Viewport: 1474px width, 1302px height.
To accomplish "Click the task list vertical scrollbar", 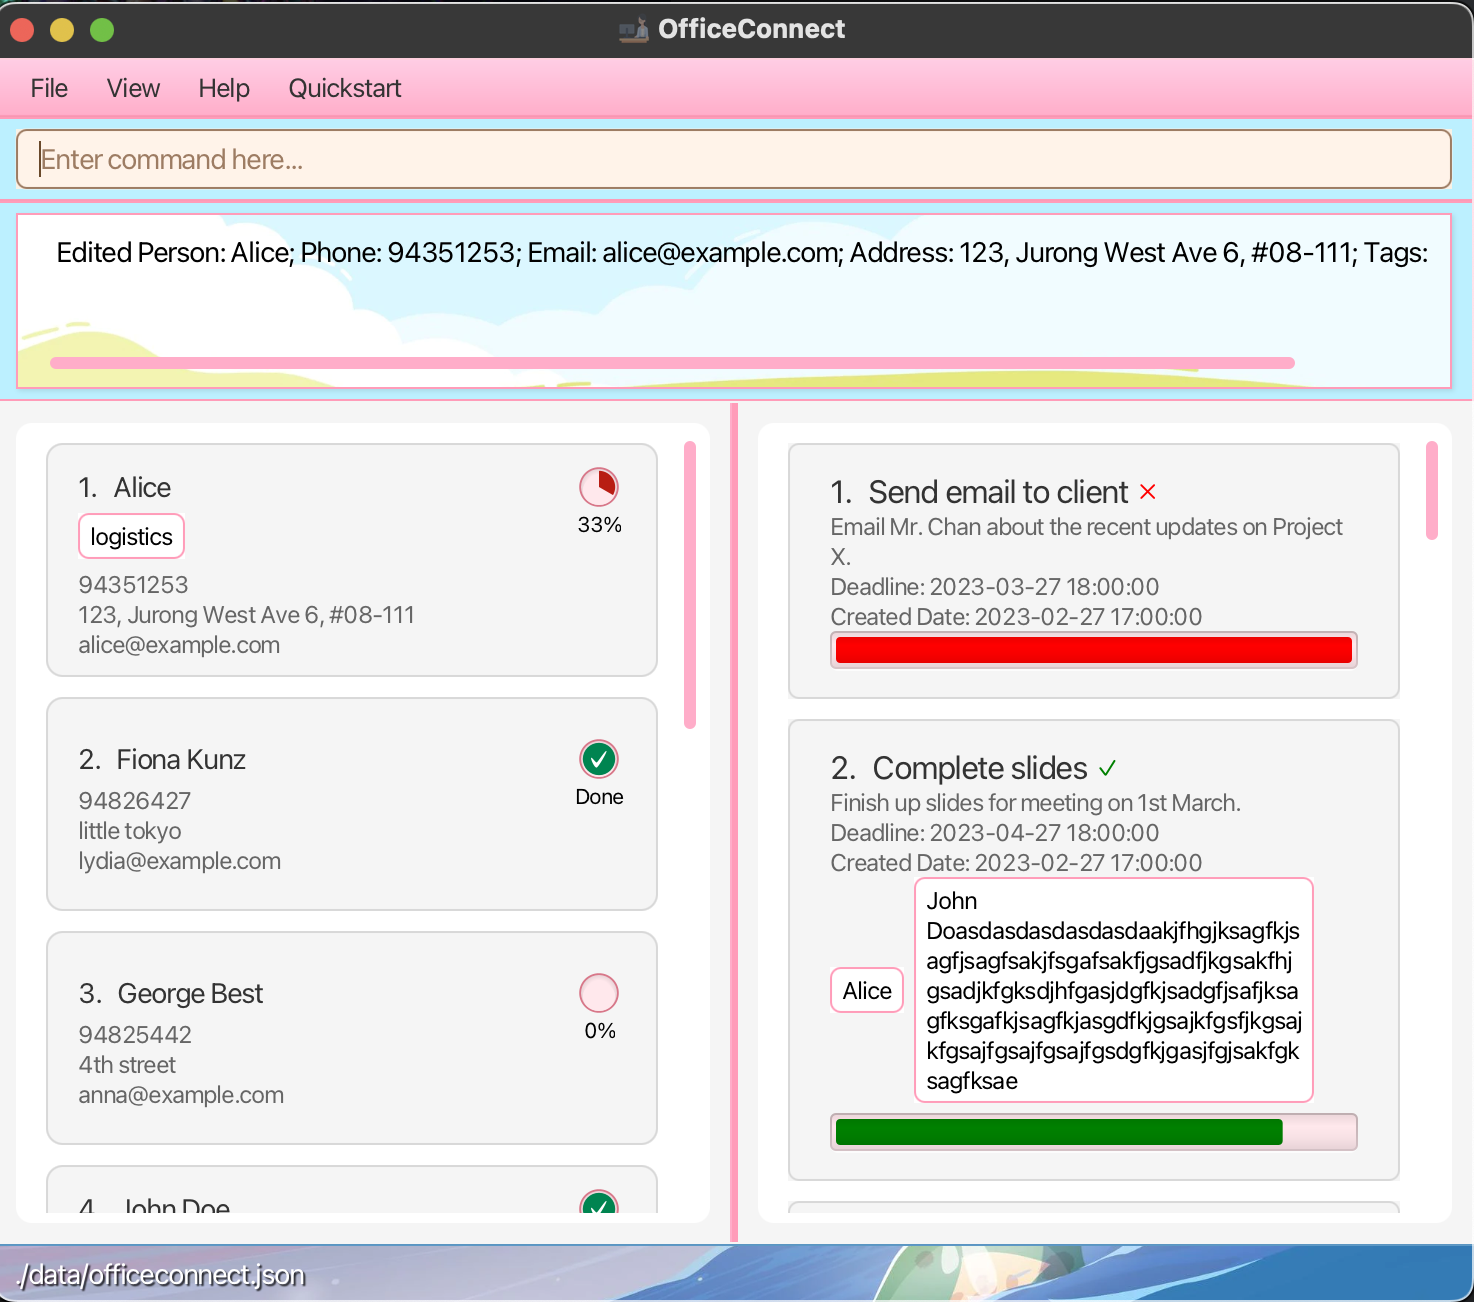I will (1432, 491).
